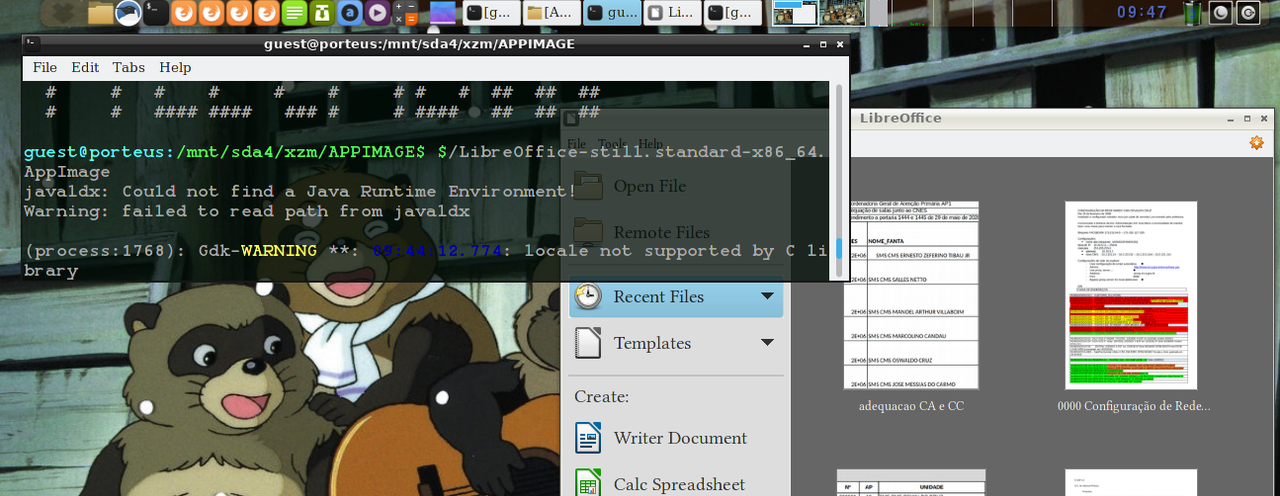This screenshot has height=496, width=1280.
Task: Open recent file thumbnail with UNIDADE table header
Action: [911, 482]
